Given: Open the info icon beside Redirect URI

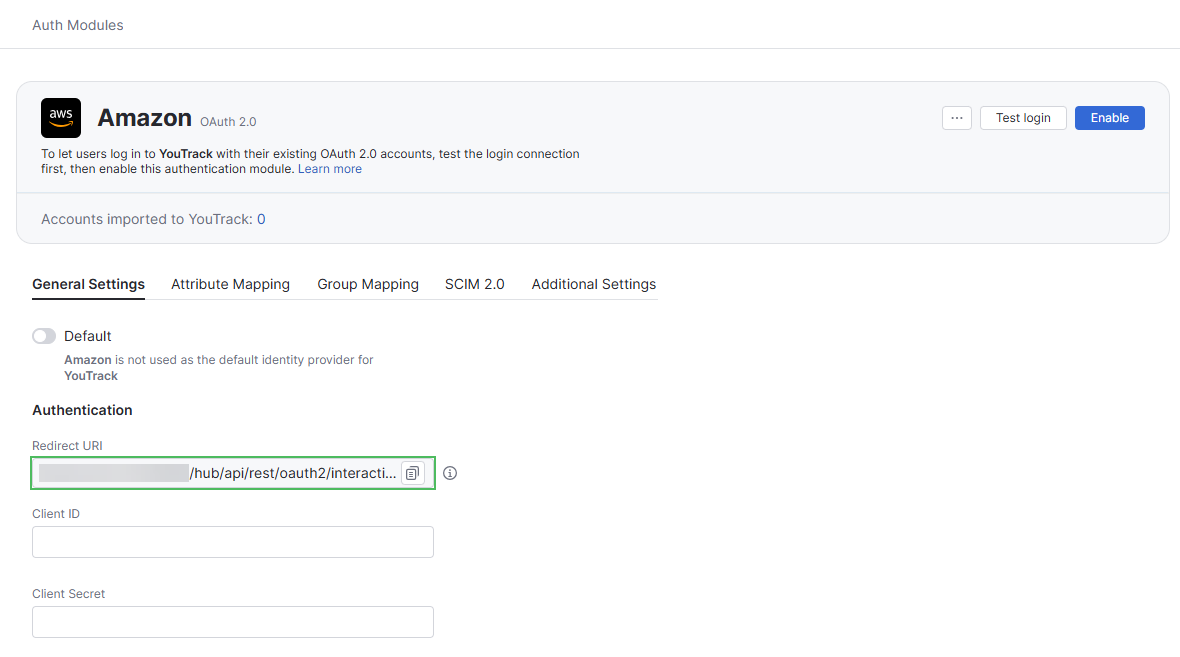Looking at the screenshot, I should [450, 473].
